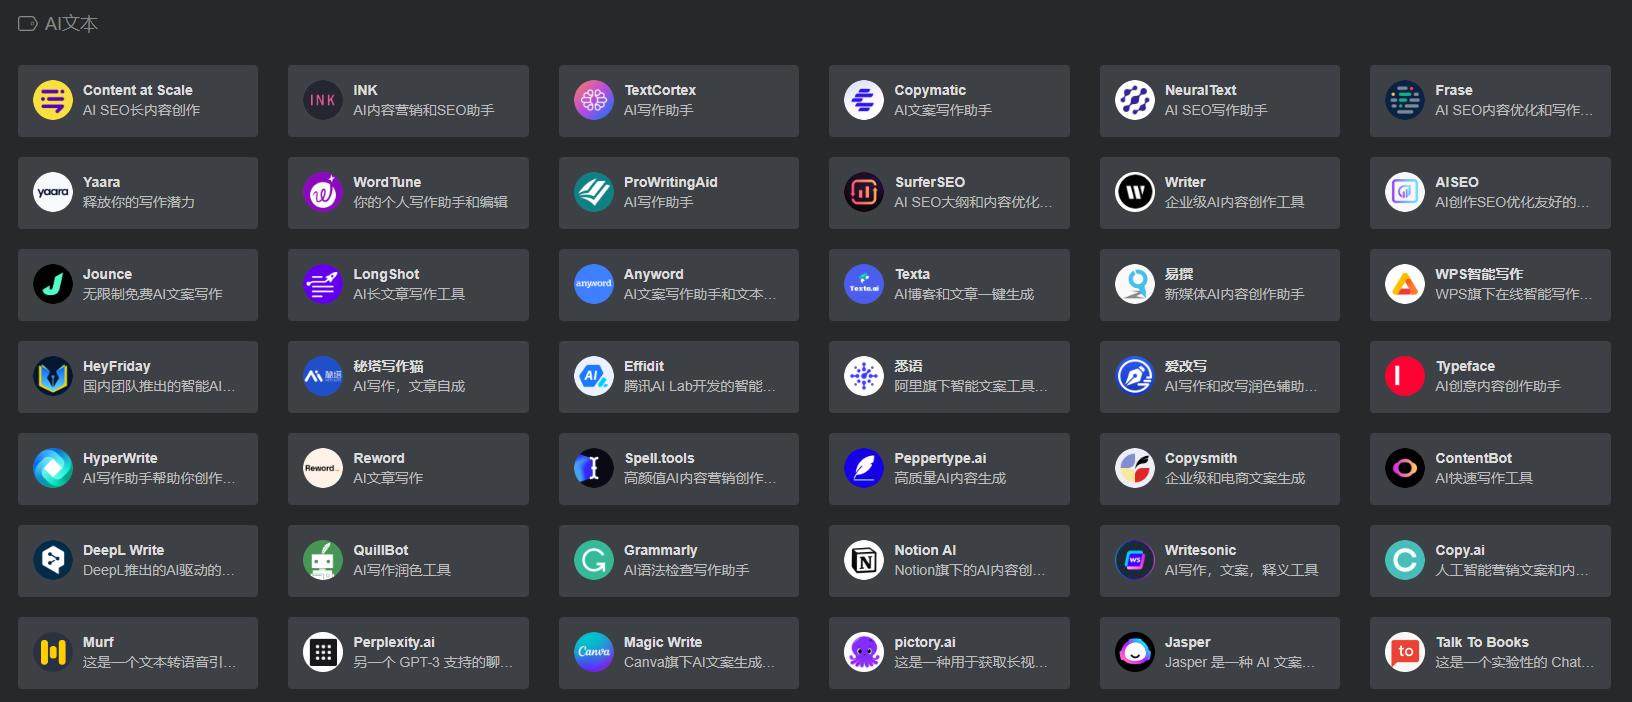
Task: Open the Perplexity.ai card title
Action: pyautogui.click(x=394, y=642)
